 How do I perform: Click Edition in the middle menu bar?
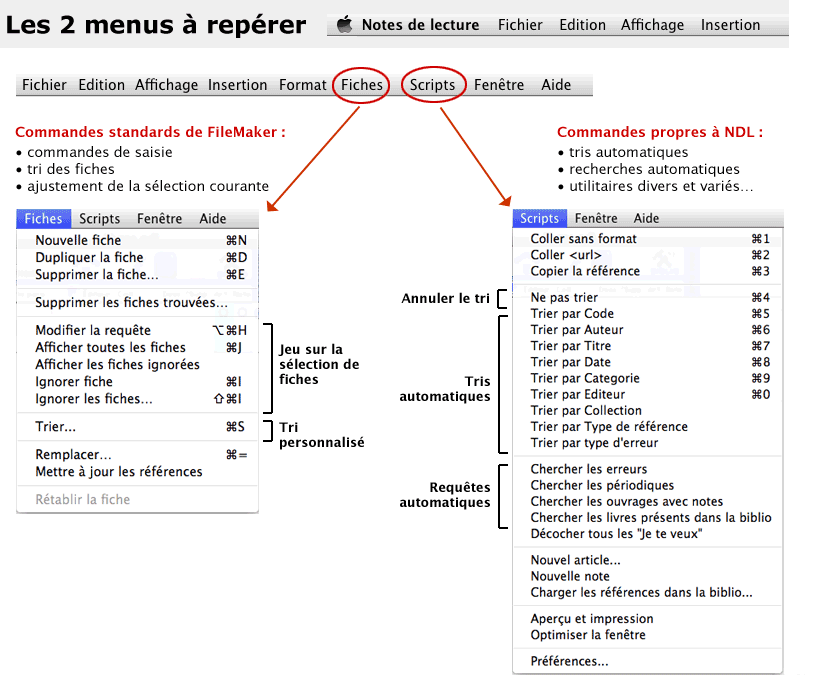pyautogui.click(x=102, y=85)
